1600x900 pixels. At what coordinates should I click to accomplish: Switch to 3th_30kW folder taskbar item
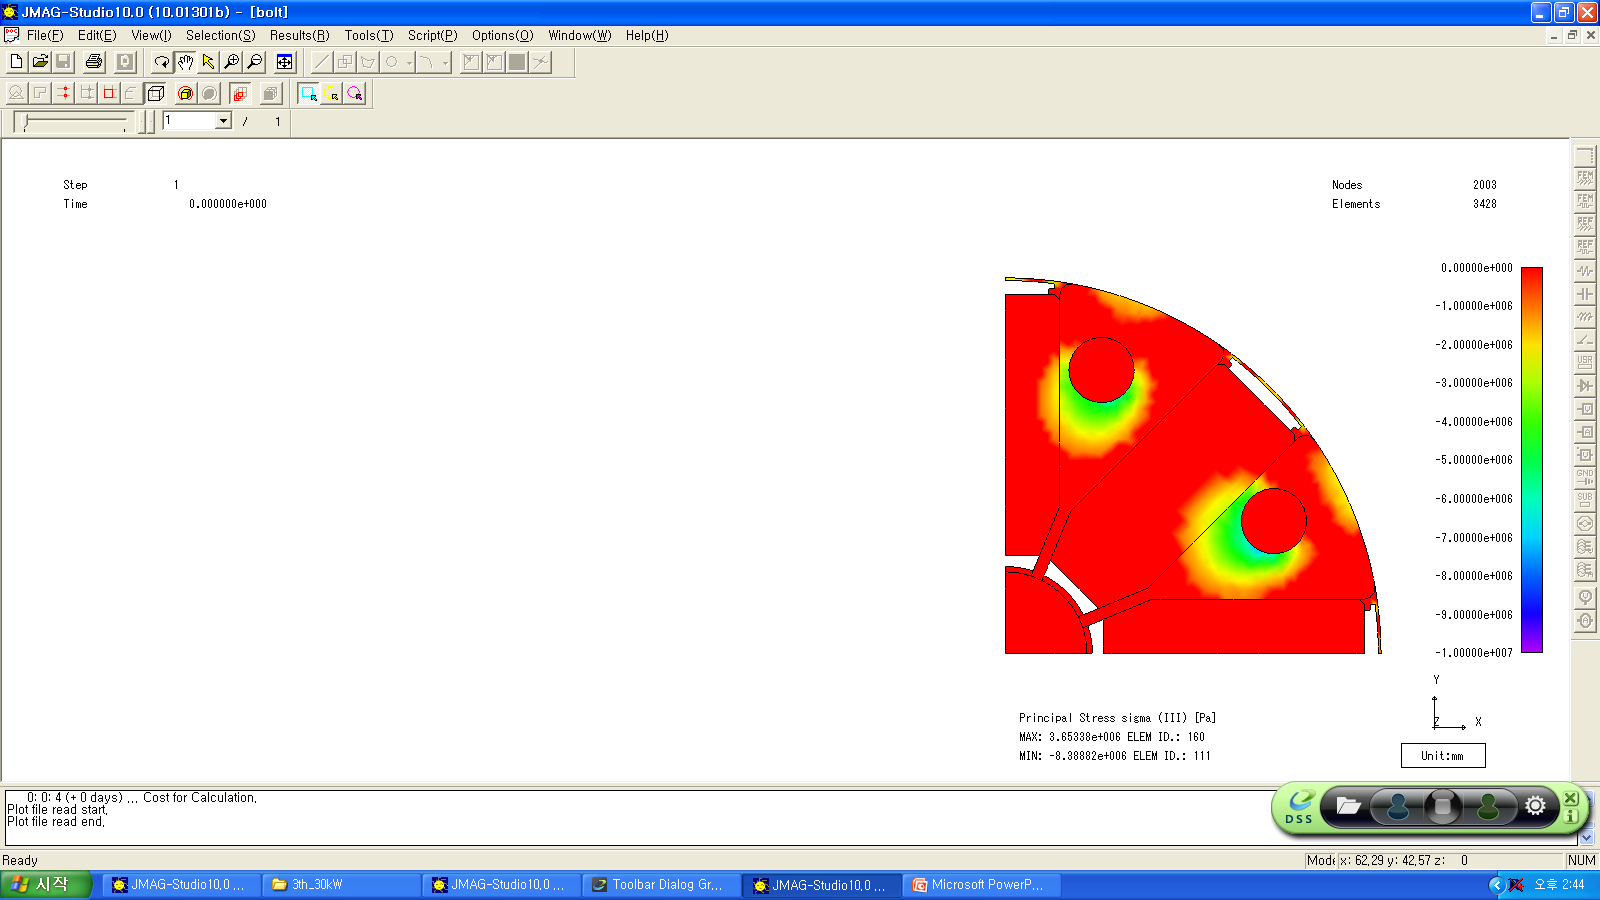pyautogui.click(x=341, y=885)
